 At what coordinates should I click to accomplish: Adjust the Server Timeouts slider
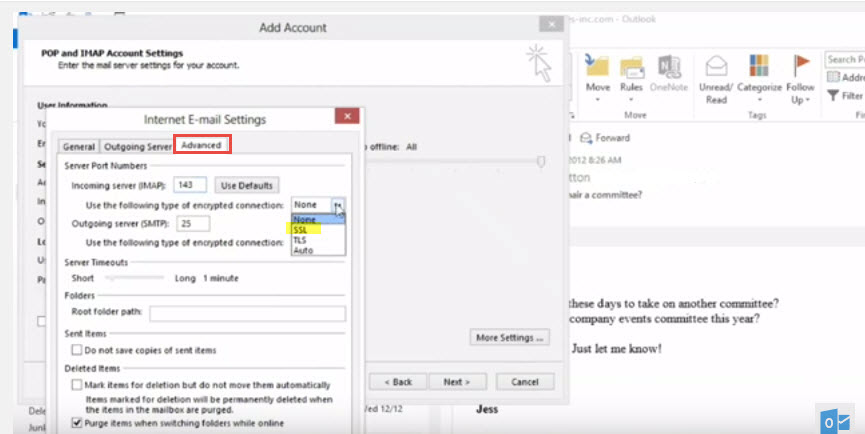click(134, 278)
